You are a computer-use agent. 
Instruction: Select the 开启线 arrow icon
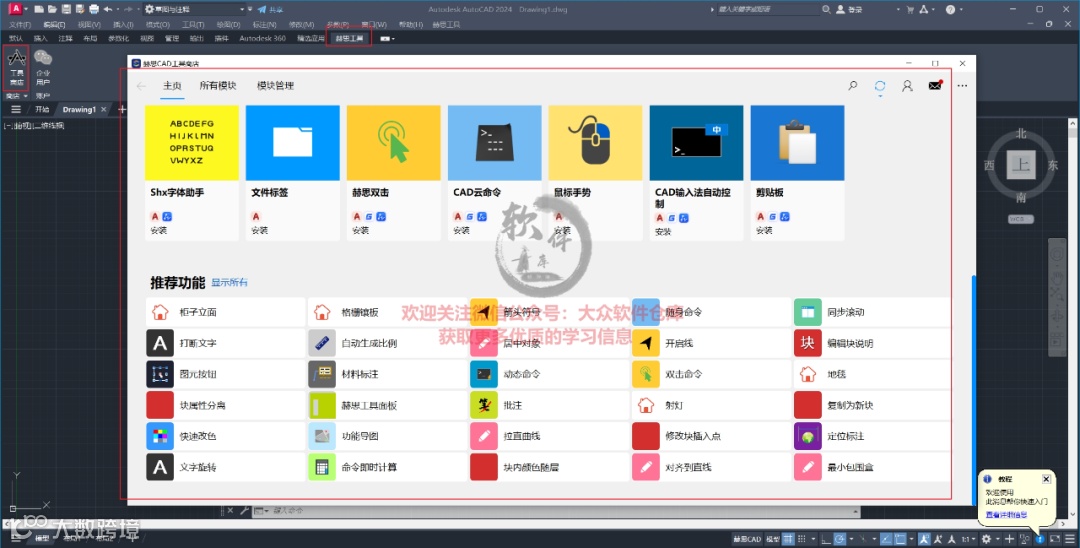[x=645, y=343]
